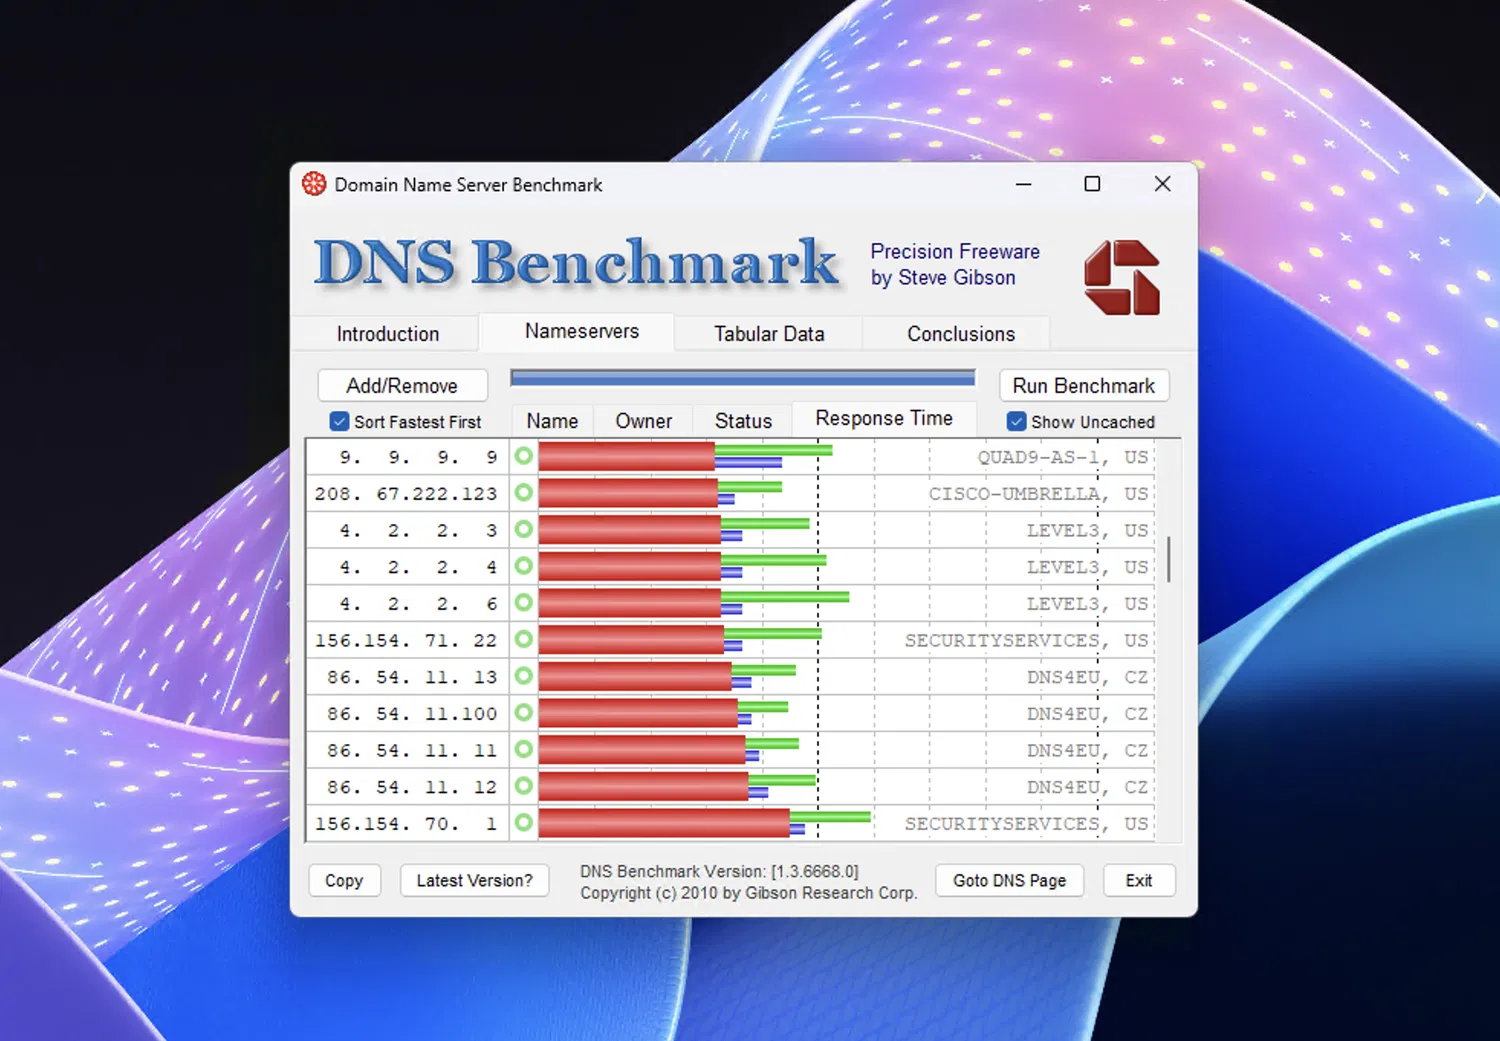The height and width of the screenshot is (1041, 1500).
Task: Close the Domain Name Server Benchmark window
Action: 1162,184
